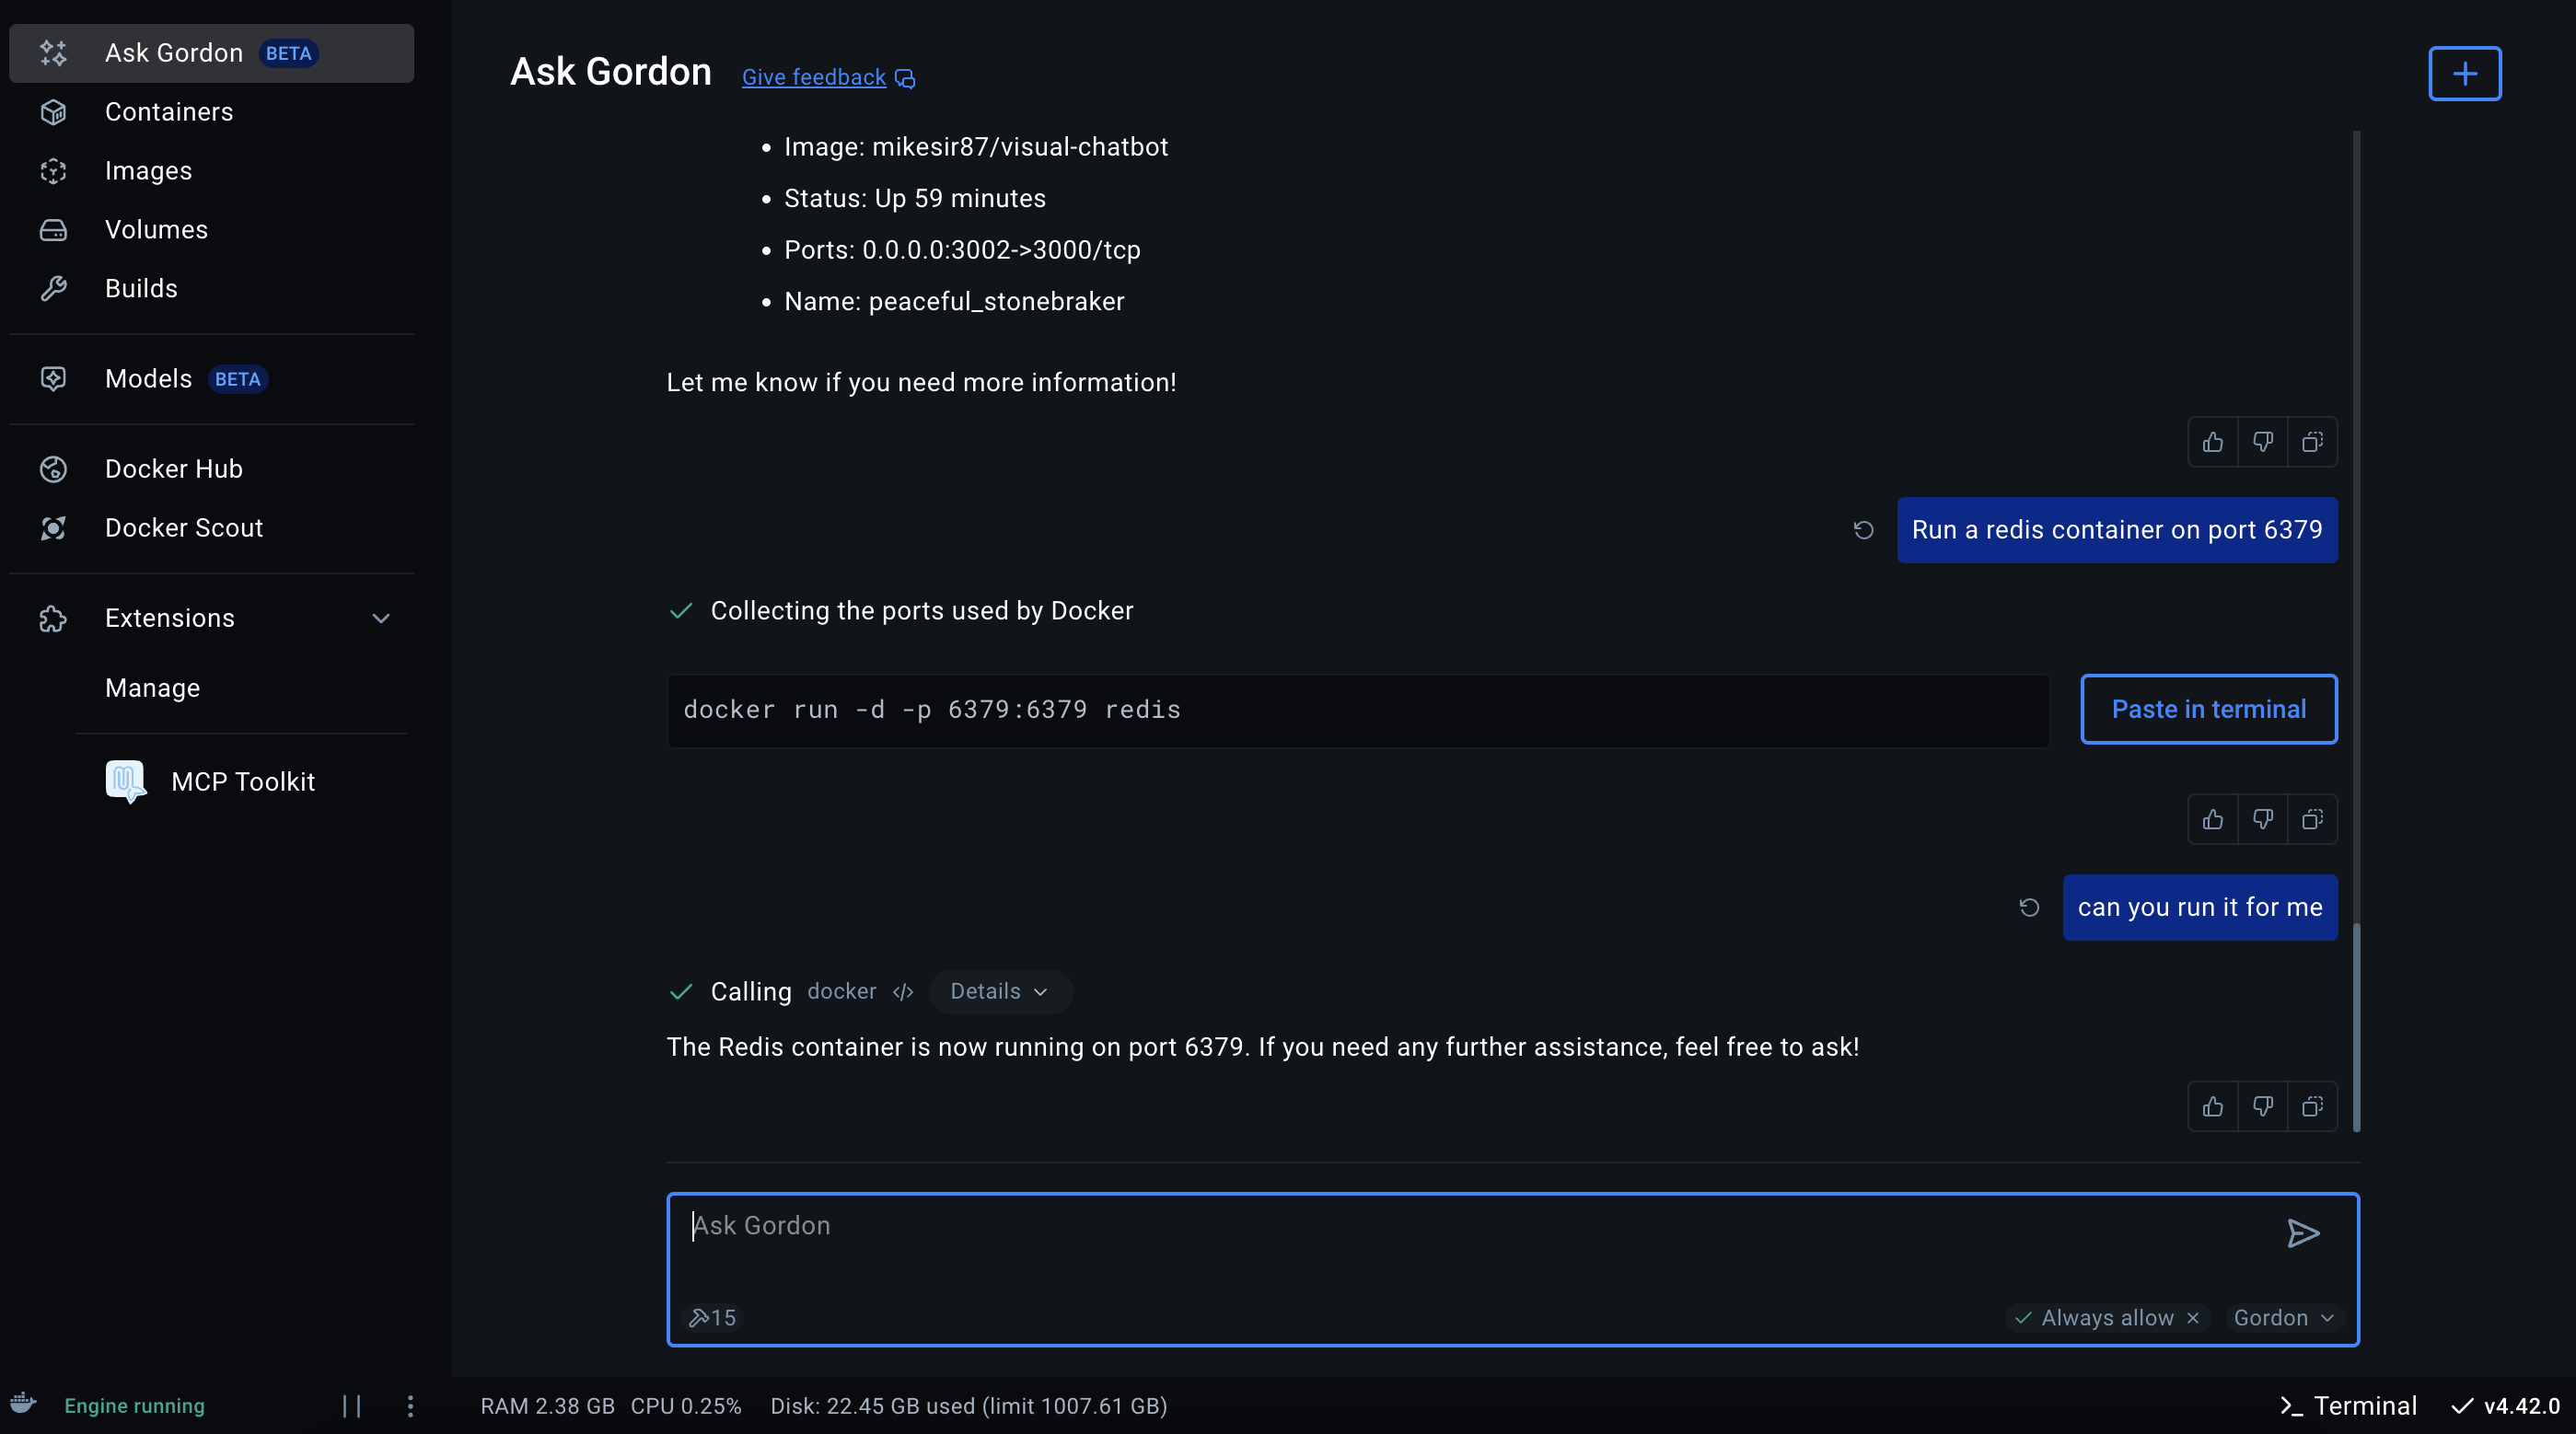Retry the 'Run a redis container' prompt
The width and height of the screenshot is (2576, 1434).
tap(1863, 530)
